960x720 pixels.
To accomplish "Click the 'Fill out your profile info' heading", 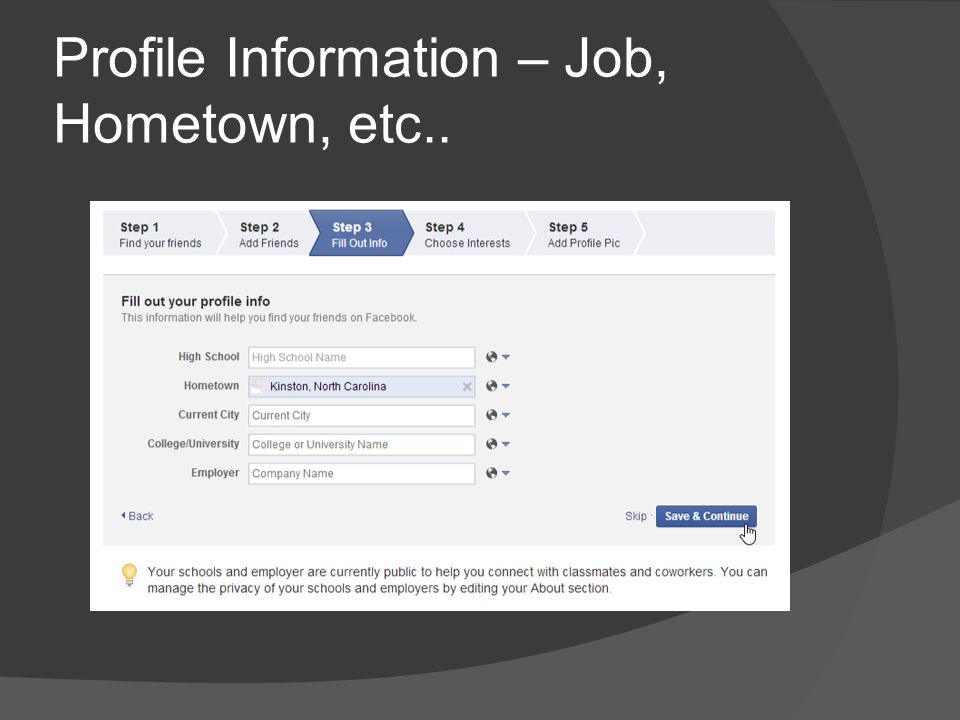I will coord(195,301).
